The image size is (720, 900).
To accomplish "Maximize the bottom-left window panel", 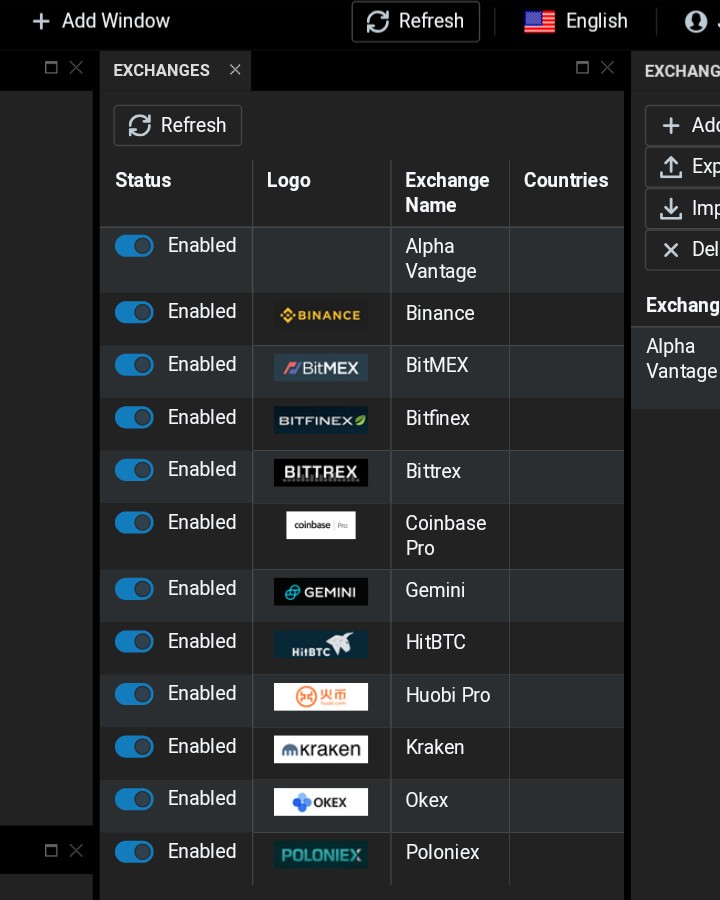I will coord(51,850).
